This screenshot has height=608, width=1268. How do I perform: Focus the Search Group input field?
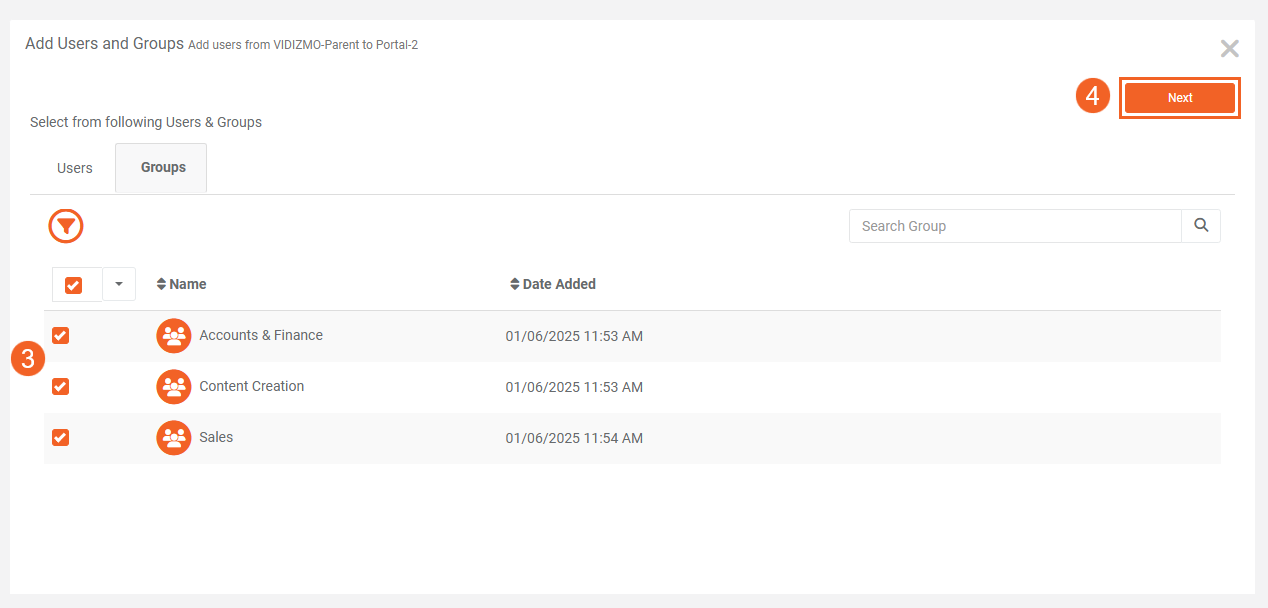pos(1014,226)
